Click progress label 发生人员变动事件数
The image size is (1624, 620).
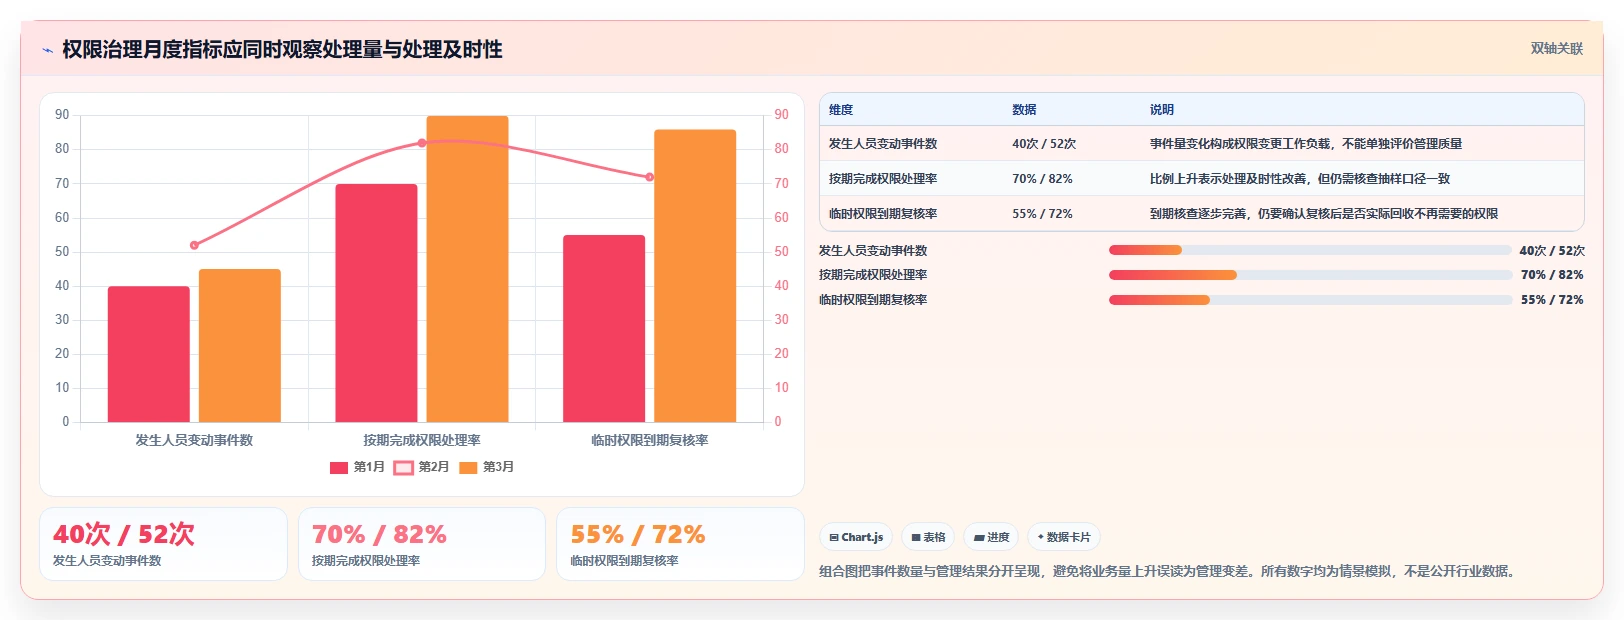873,251
